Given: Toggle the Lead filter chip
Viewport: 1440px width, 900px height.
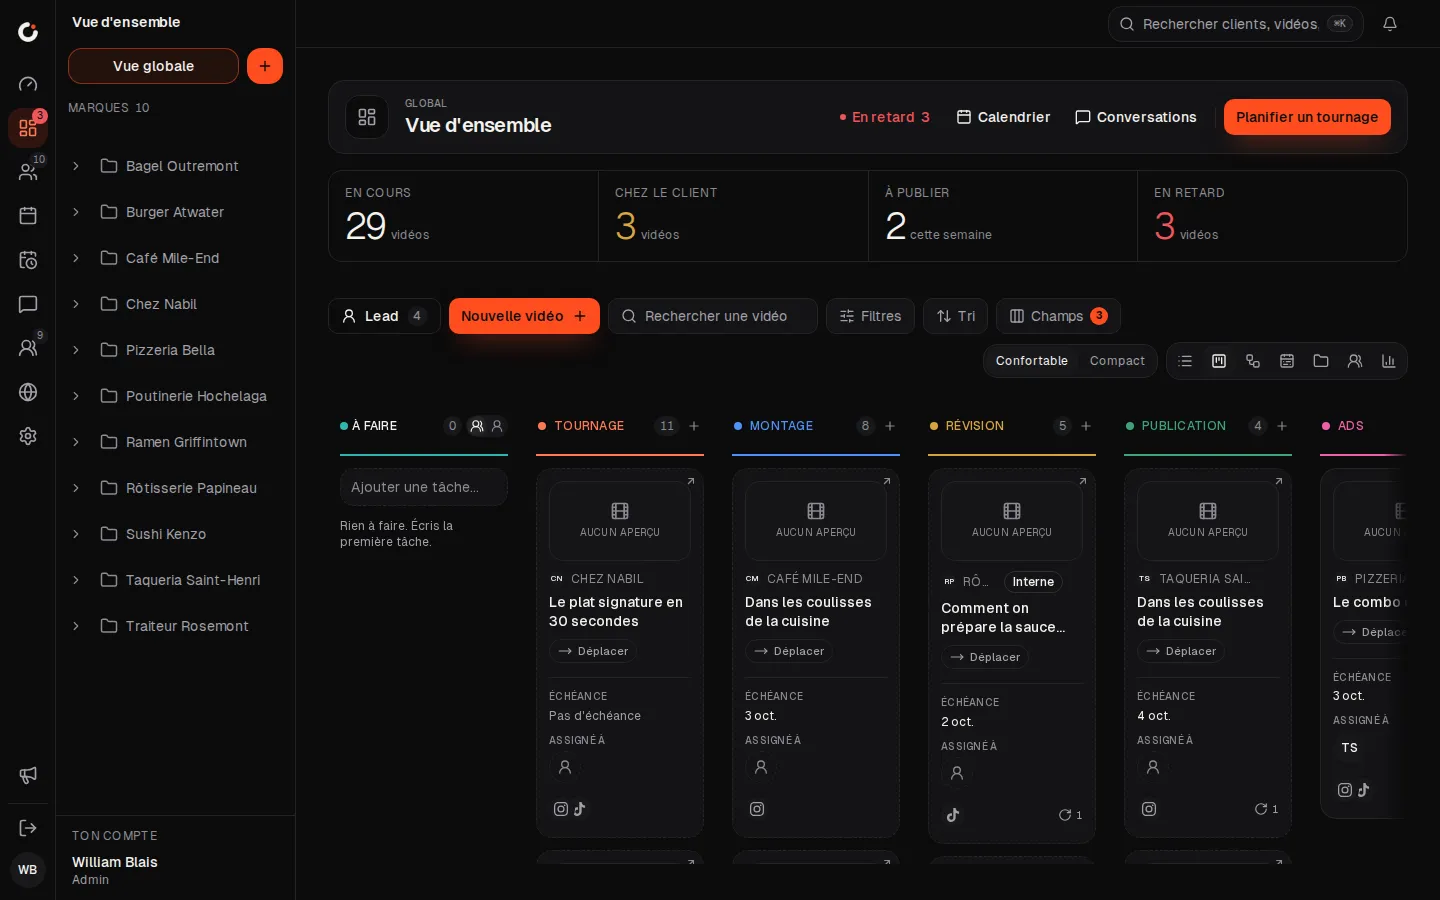Looking at the screenshot, I should [x=384, y=316].
